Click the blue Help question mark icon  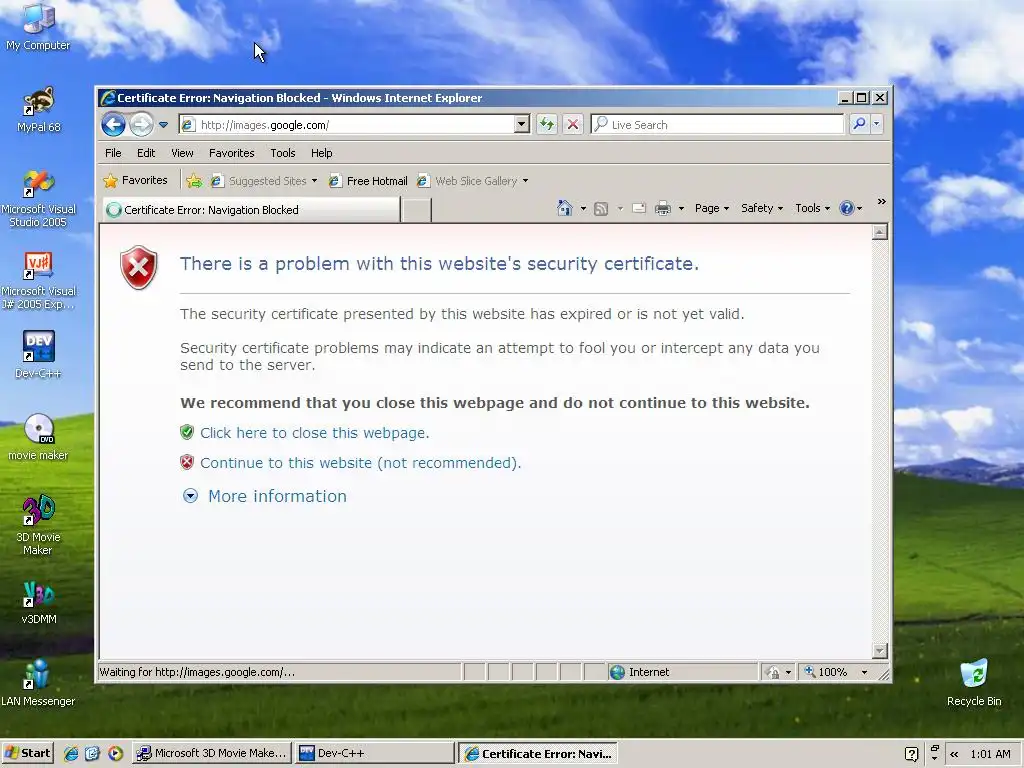tap(847, 208)
